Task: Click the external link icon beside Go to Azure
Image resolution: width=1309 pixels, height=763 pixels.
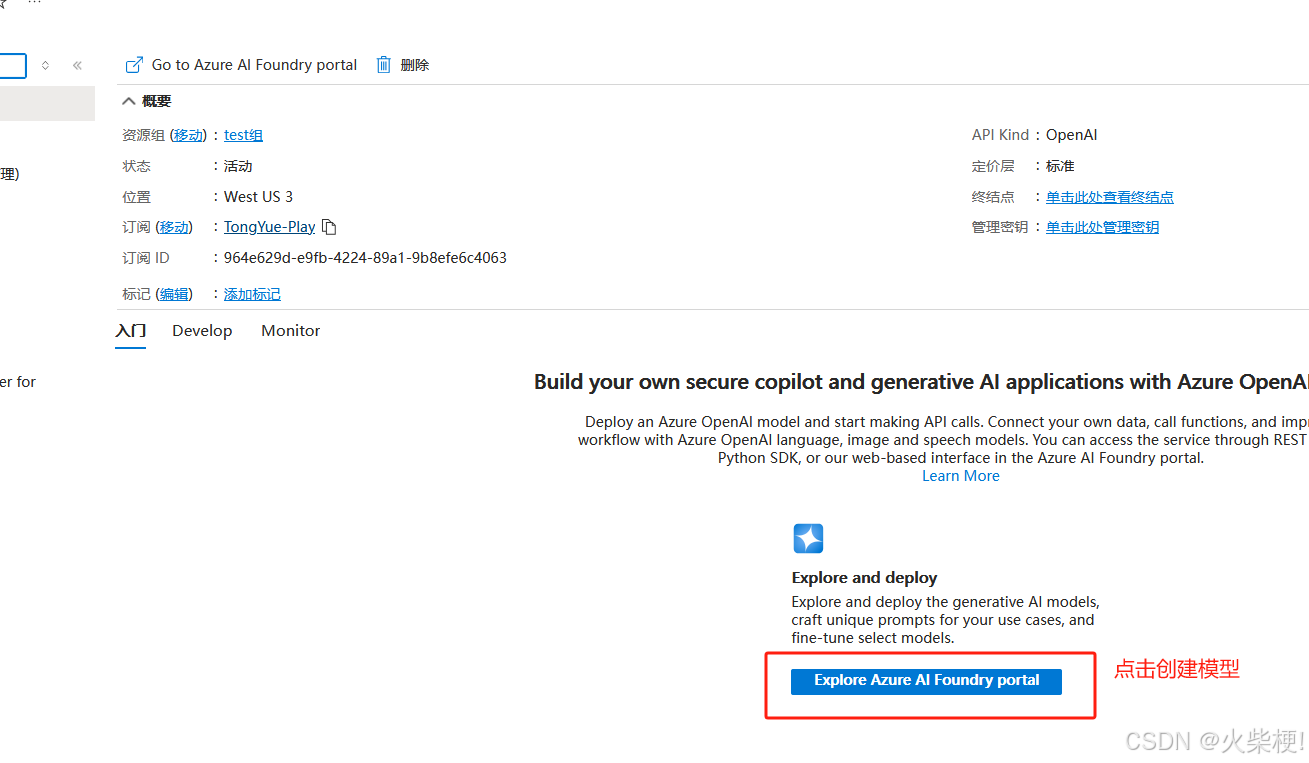Action: pyautogui.click(x=134, y=65)
